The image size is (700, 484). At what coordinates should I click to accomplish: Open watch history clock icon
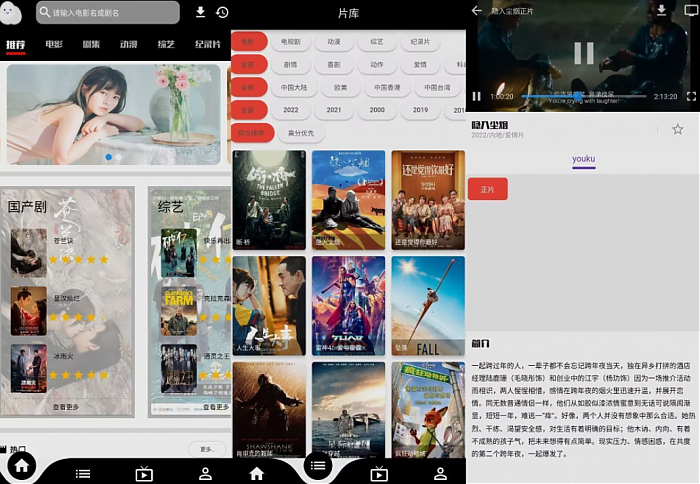click(221, 12)
